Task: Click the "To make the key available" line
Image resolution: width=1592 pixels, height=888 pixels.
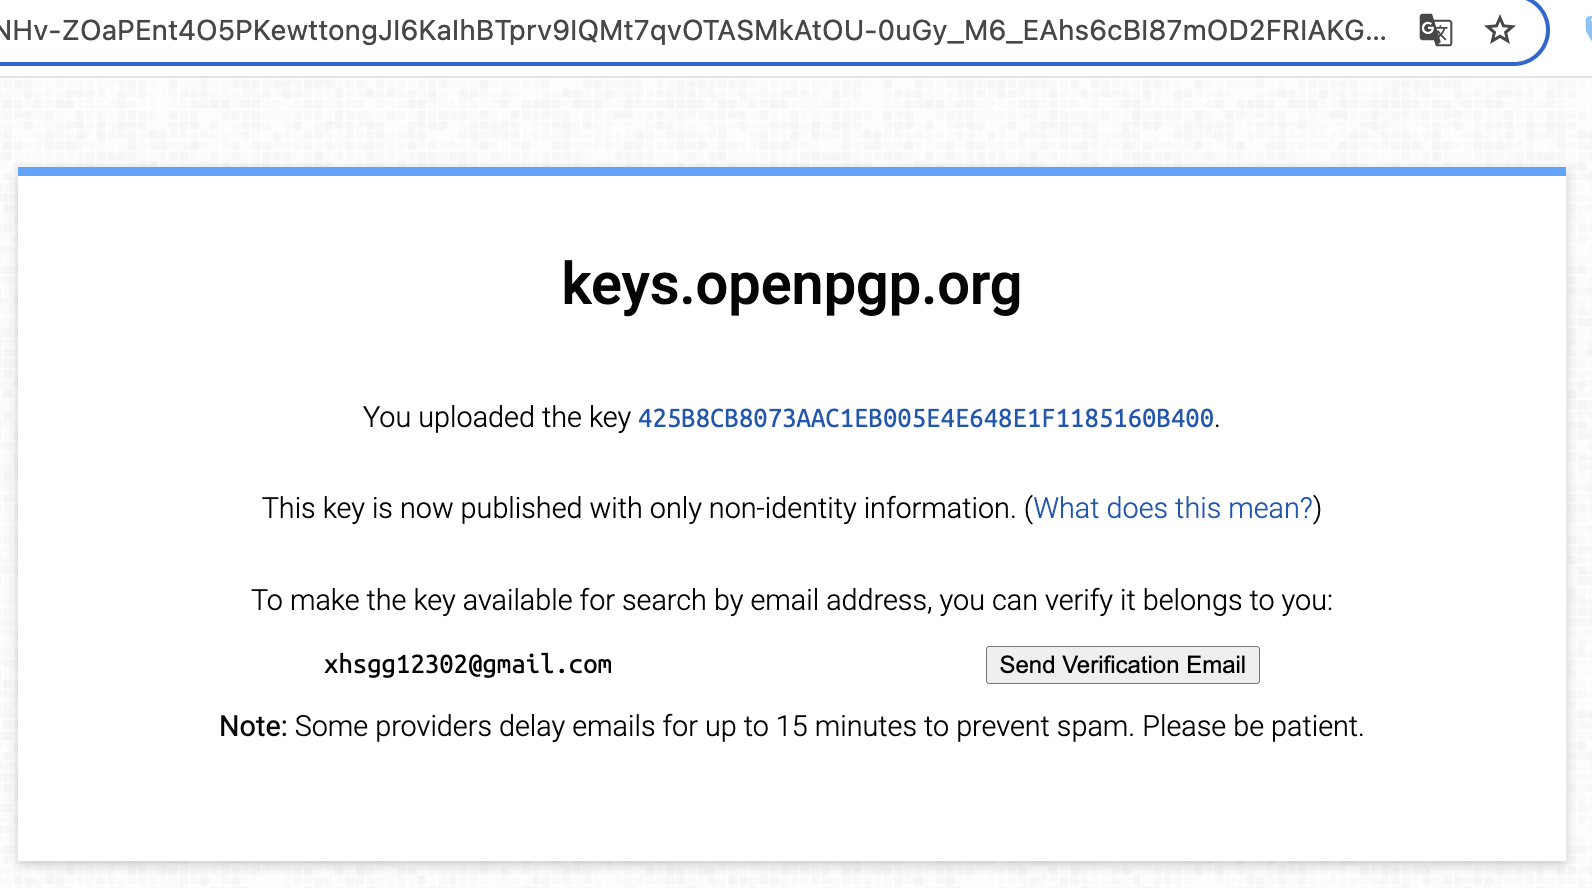Action: (400, 600)
